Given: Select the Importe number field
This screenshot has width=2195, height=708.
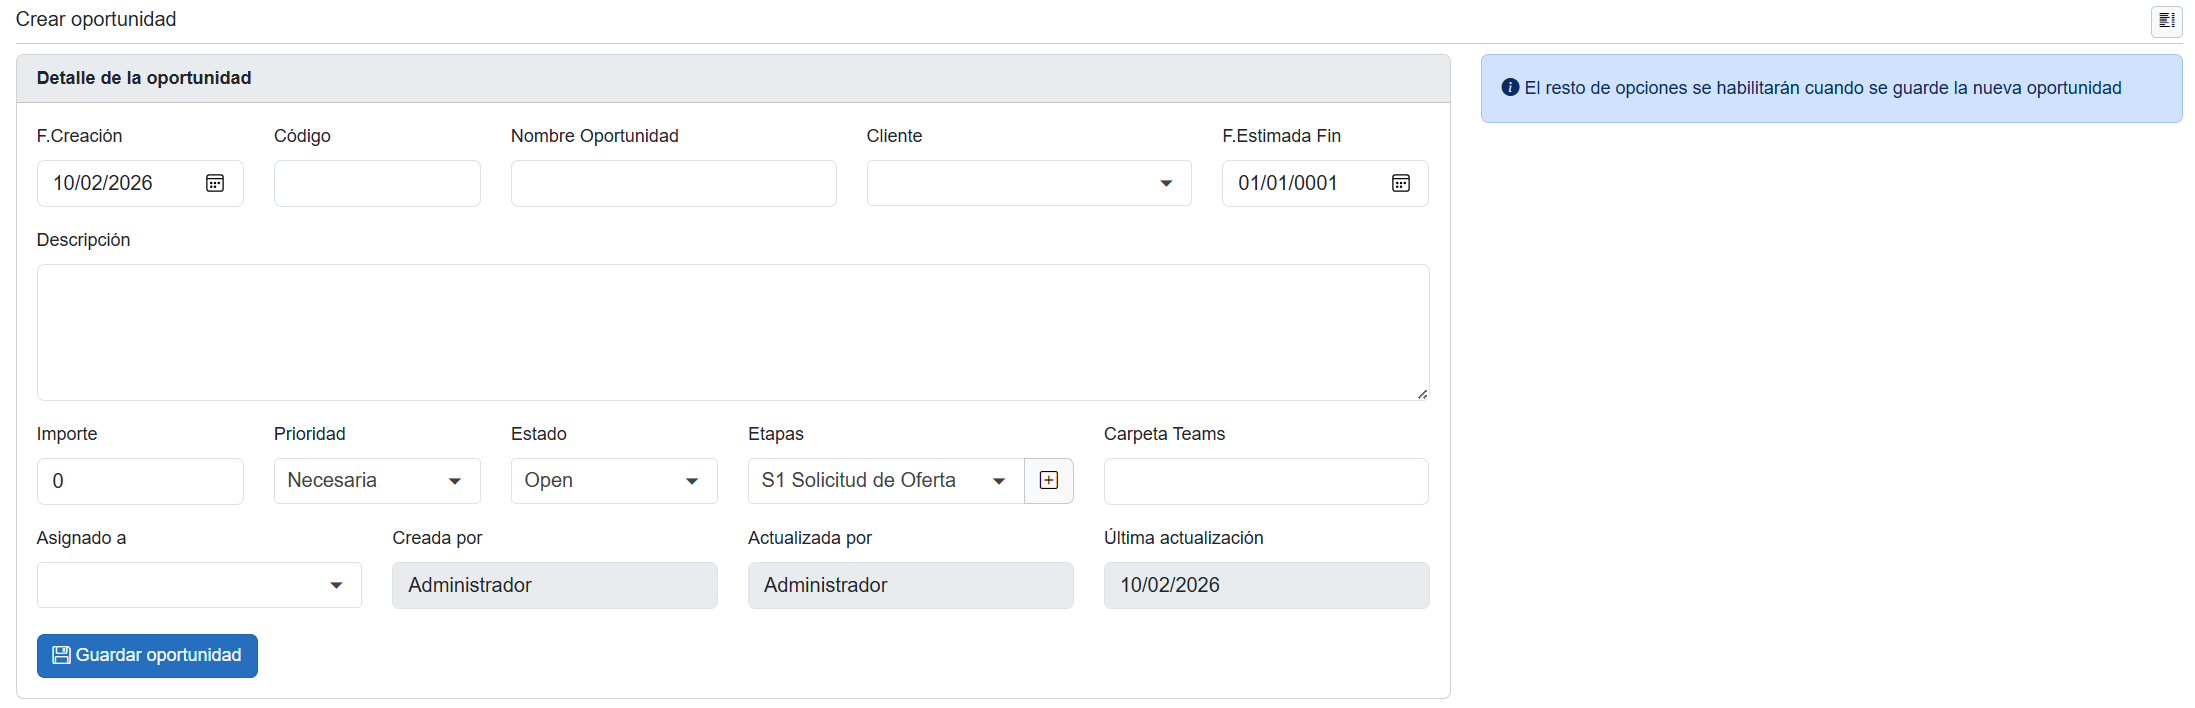Looking at the screenshot, I should click(x=140, y=481).
